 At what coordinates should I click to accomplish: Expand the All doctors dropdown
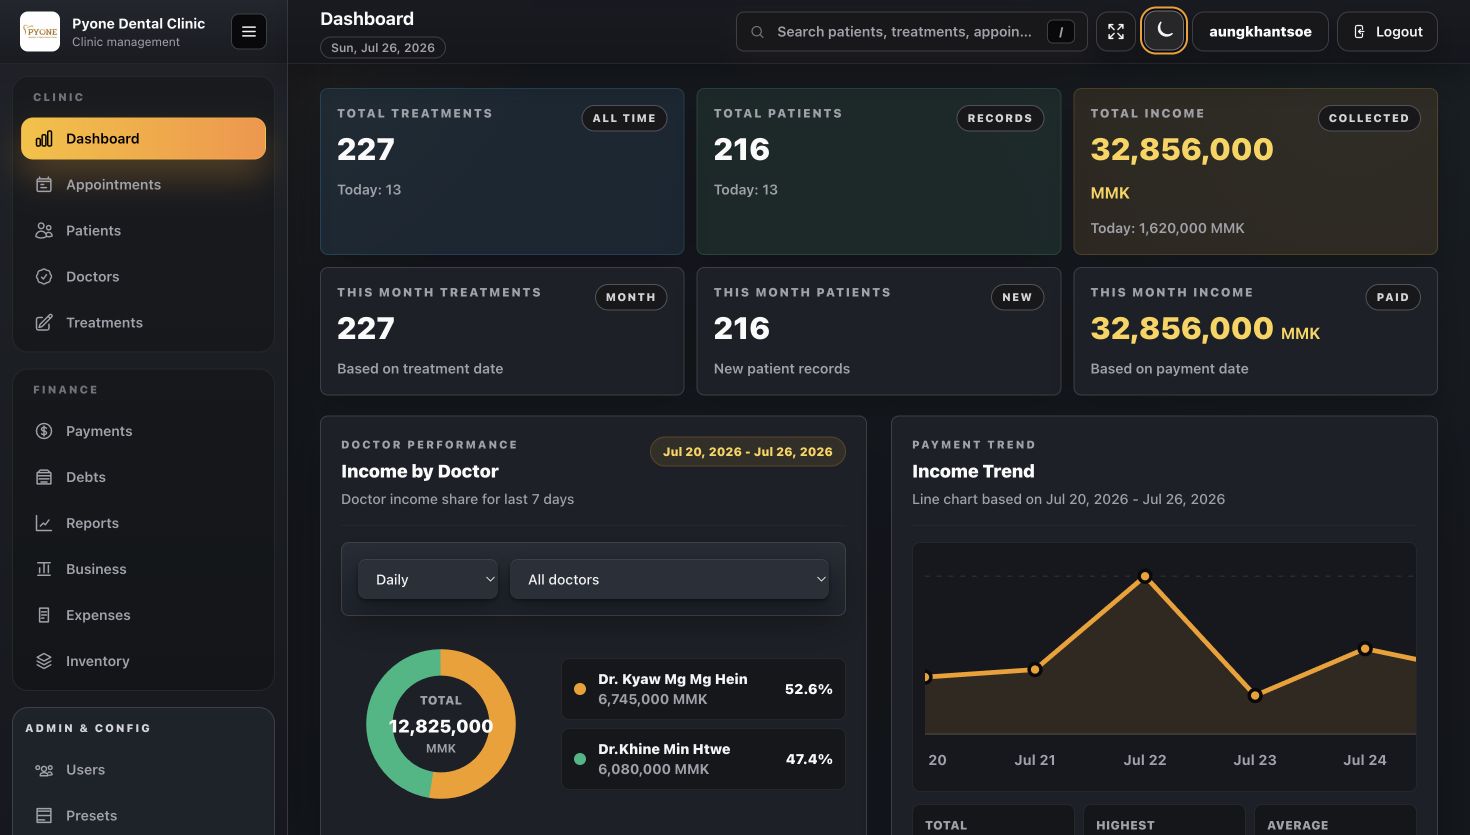click(x=669, y=580)
